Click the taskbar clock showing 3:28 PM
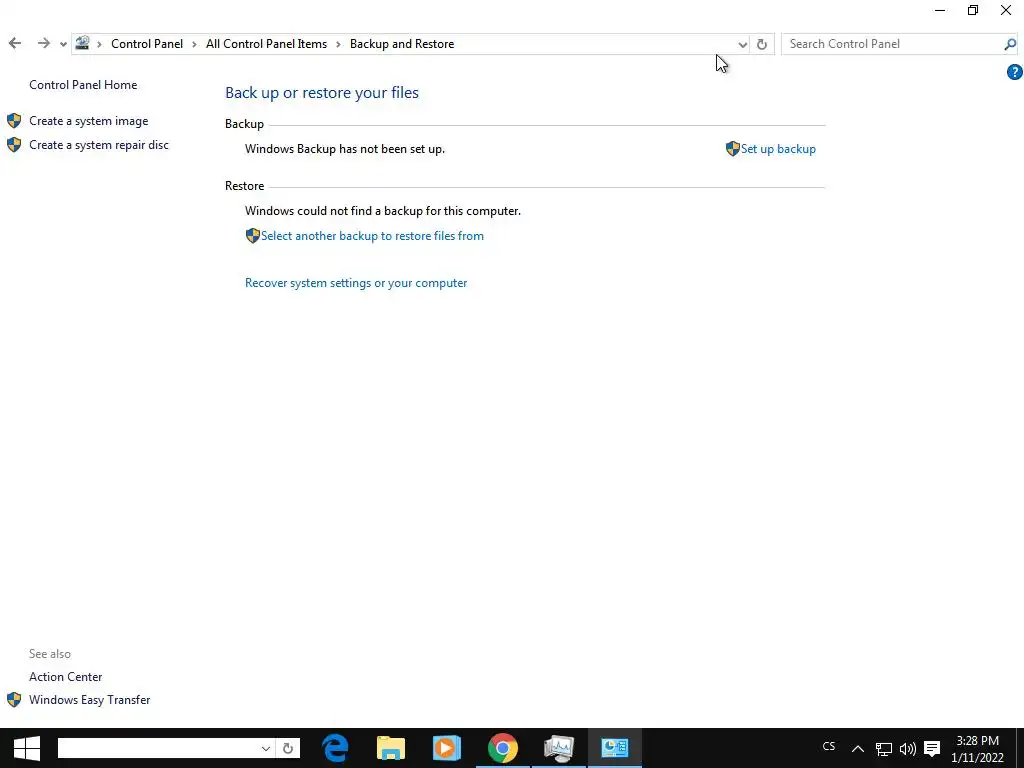 pos(977,749)
